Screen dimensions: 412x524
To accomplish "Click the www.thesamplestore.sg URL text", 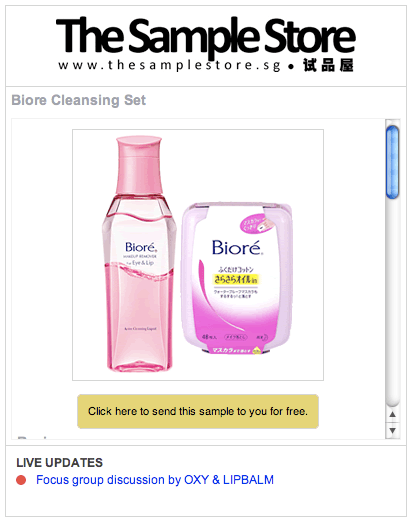I will tap(169, 65).
